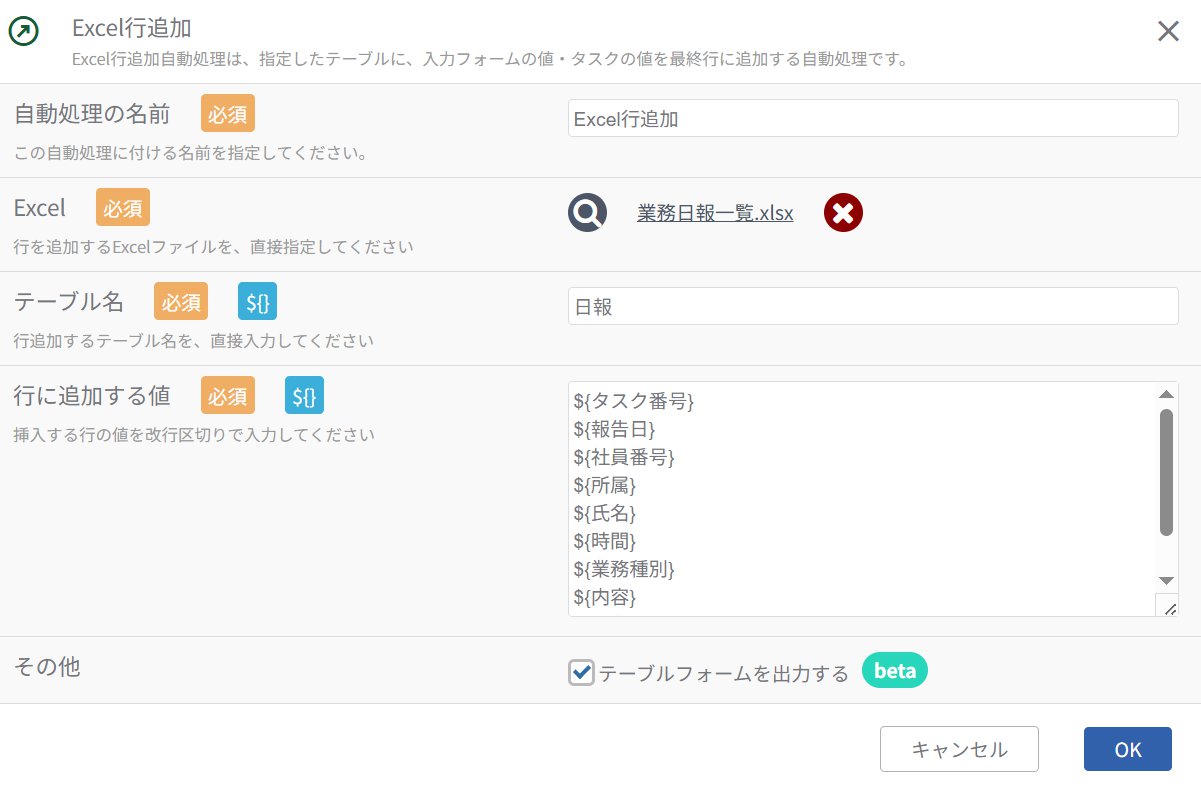The width and height of the screenshot is (1201, 789).
Task: Click the ${タスク番号} line
Action: (634, 401)
